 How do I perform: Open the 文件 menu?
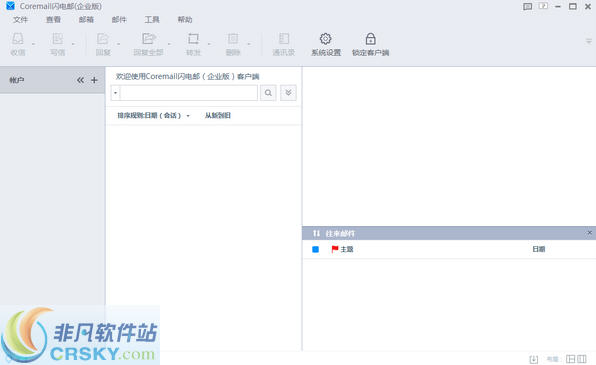[21, 19]
